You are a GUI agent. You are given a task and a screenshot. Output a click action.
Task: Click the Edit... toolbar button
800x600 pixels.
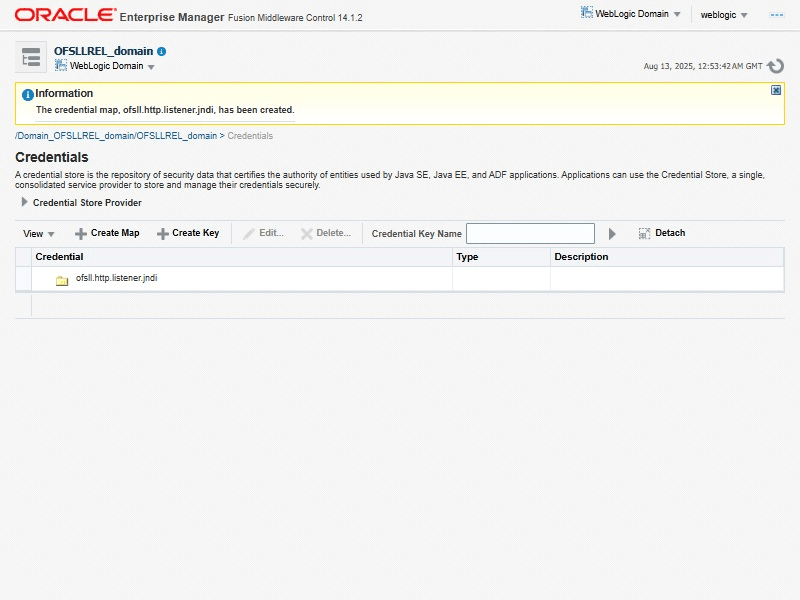(263, 233)
